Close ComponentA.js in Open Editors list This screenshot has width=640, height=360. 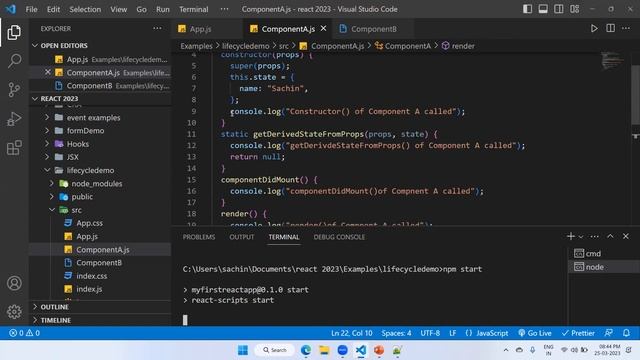(x=47, y=72)
